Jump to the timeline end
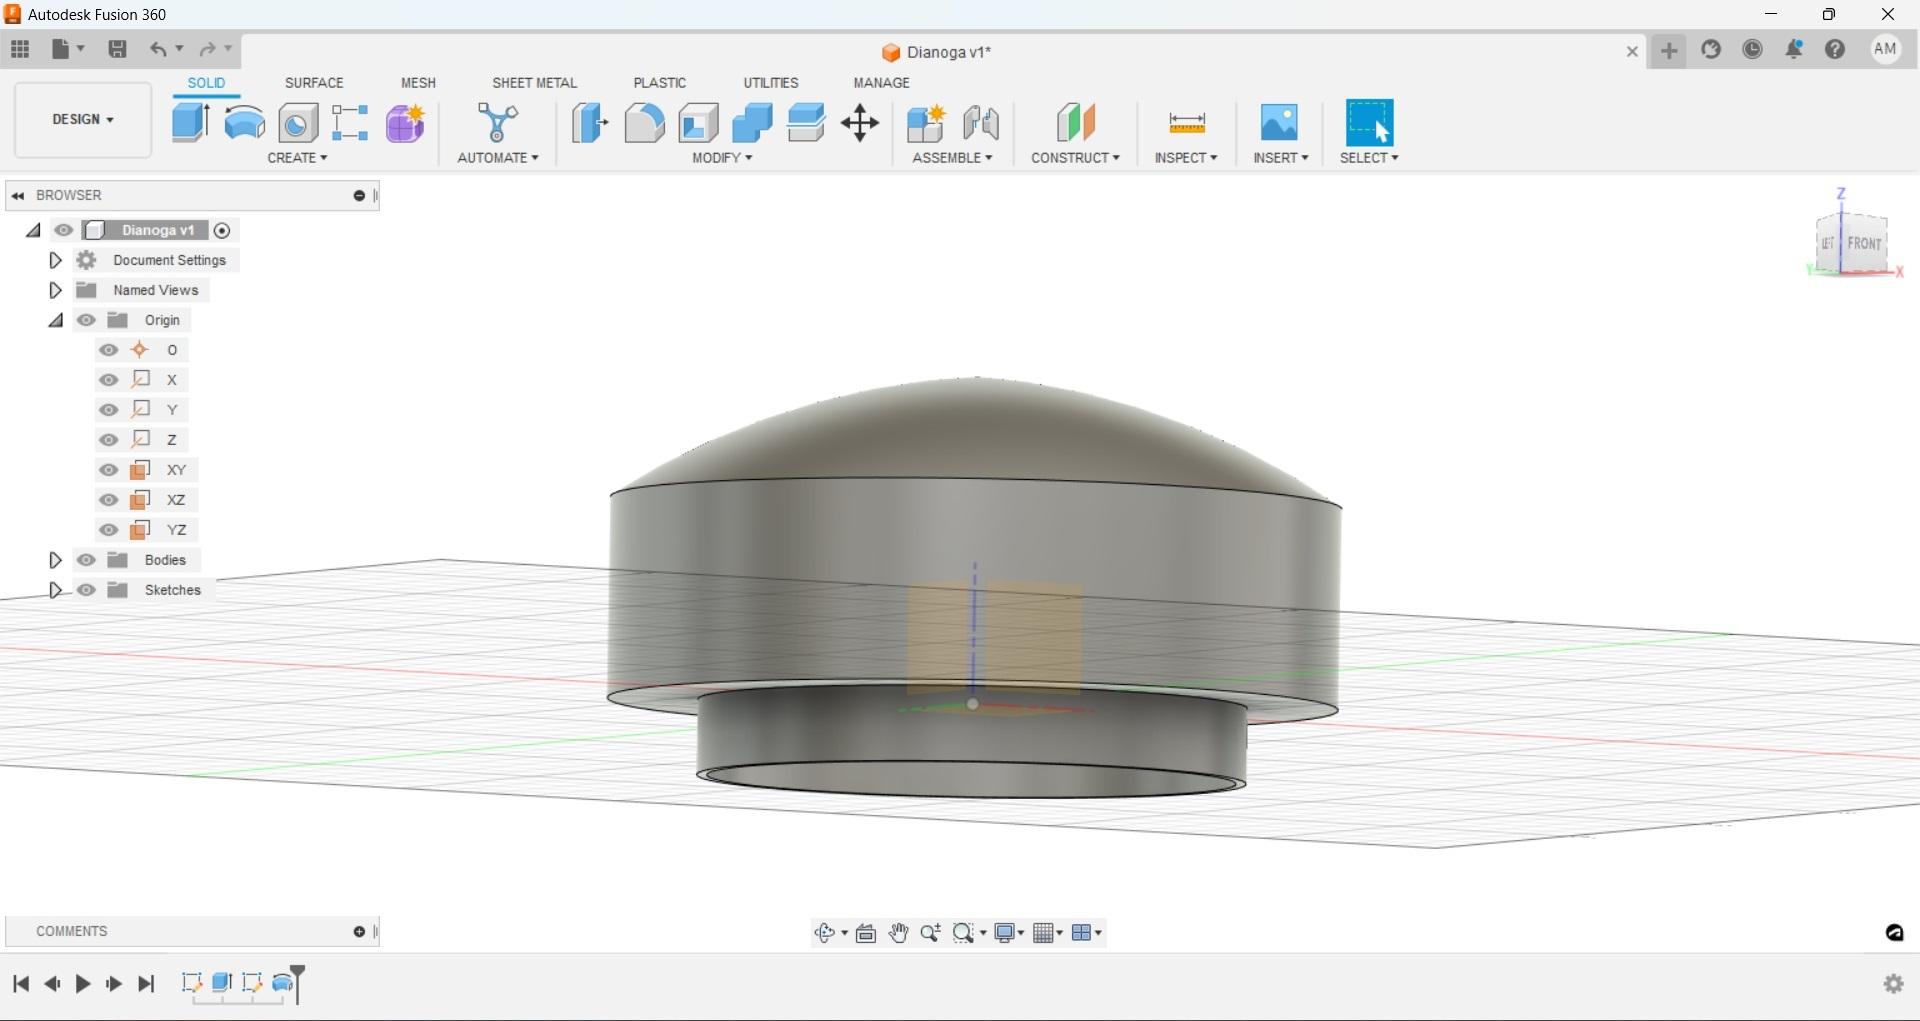The height and width of the screenshot is (1021, 1920). pyautogui.click(x=146, y=984)
